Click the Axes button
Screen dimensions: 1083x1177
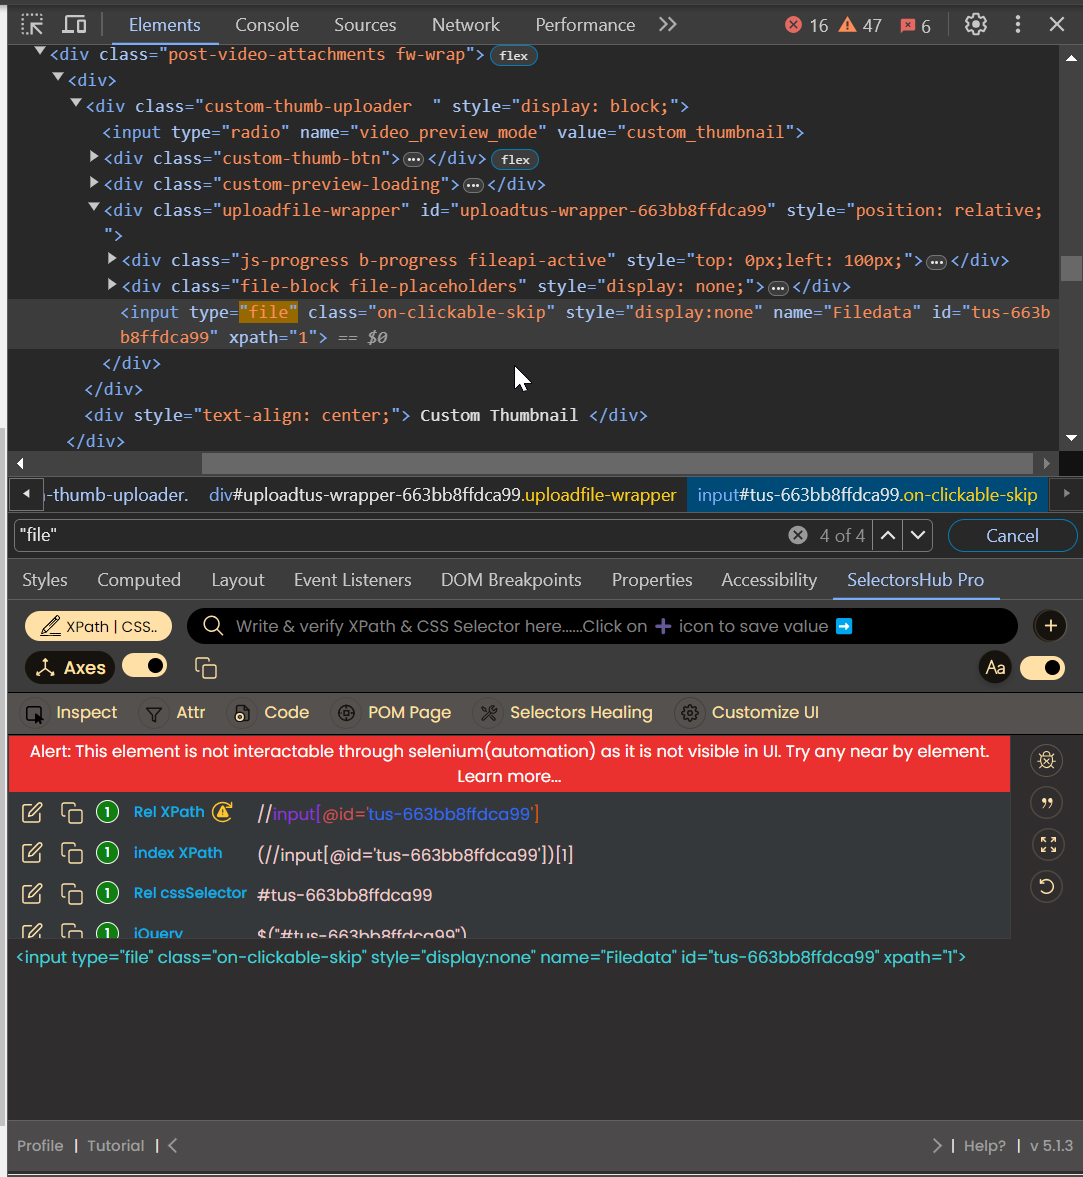coord(70,667)
